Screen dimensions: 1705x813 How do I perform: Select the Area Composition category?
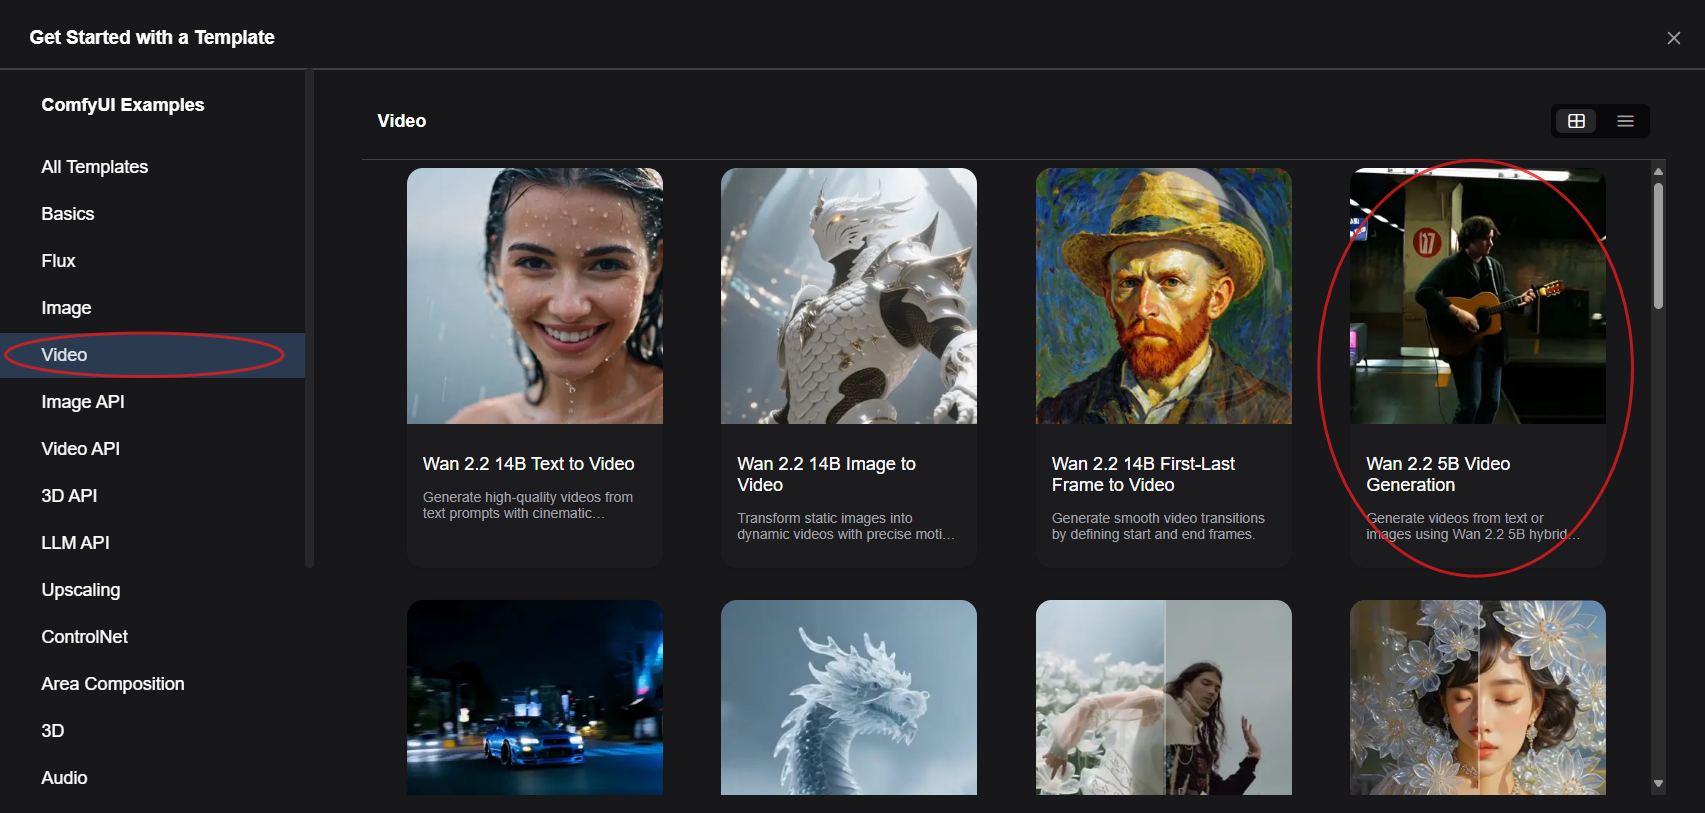click(x=152, y=684)
